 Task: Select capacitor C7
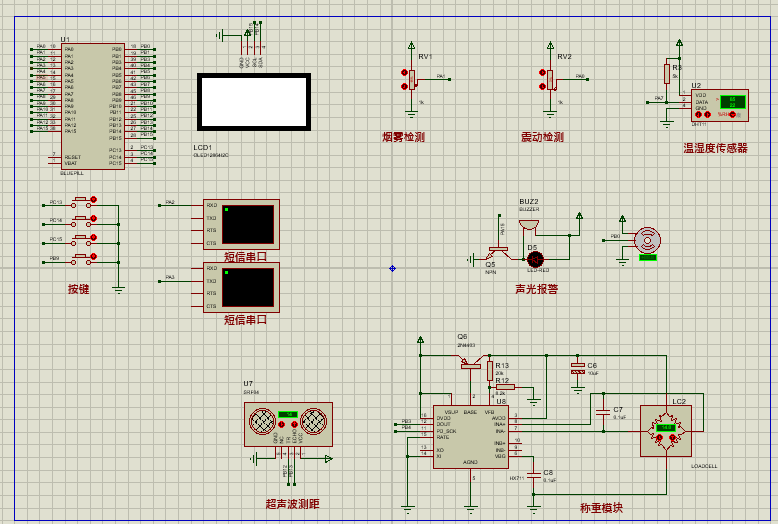point(603,412)
